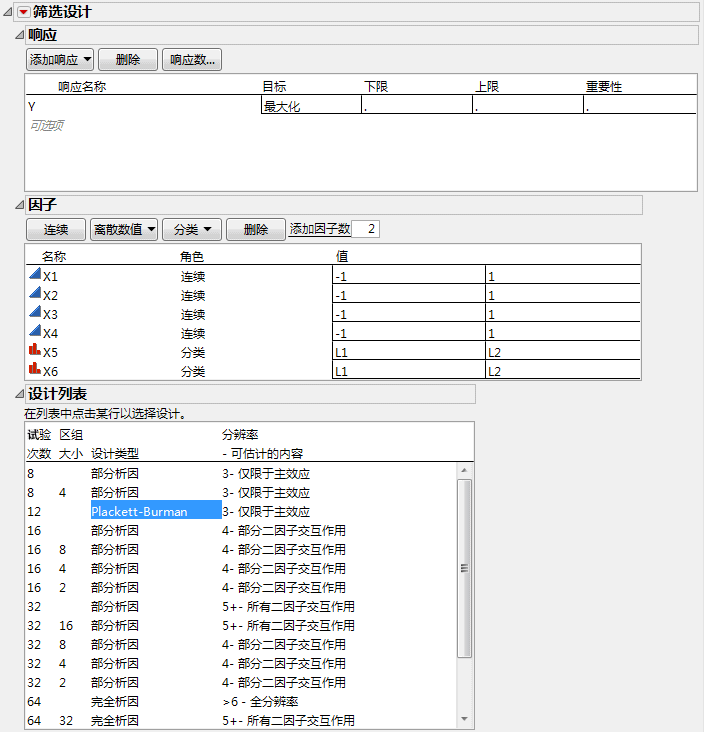Click the 添加因子数 button
The width and height of the screenshot is (704, 732).
coord(320,229)
